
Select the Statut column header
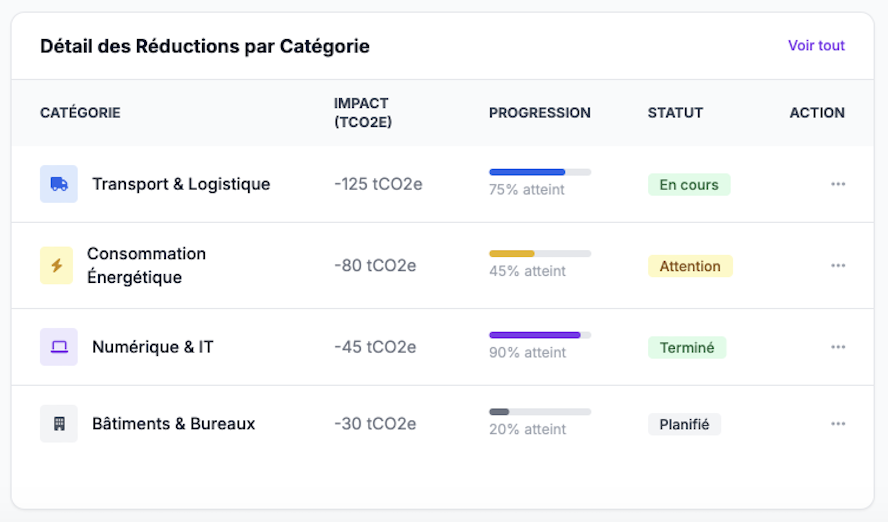pyautogui.click(x=675, y=113)
